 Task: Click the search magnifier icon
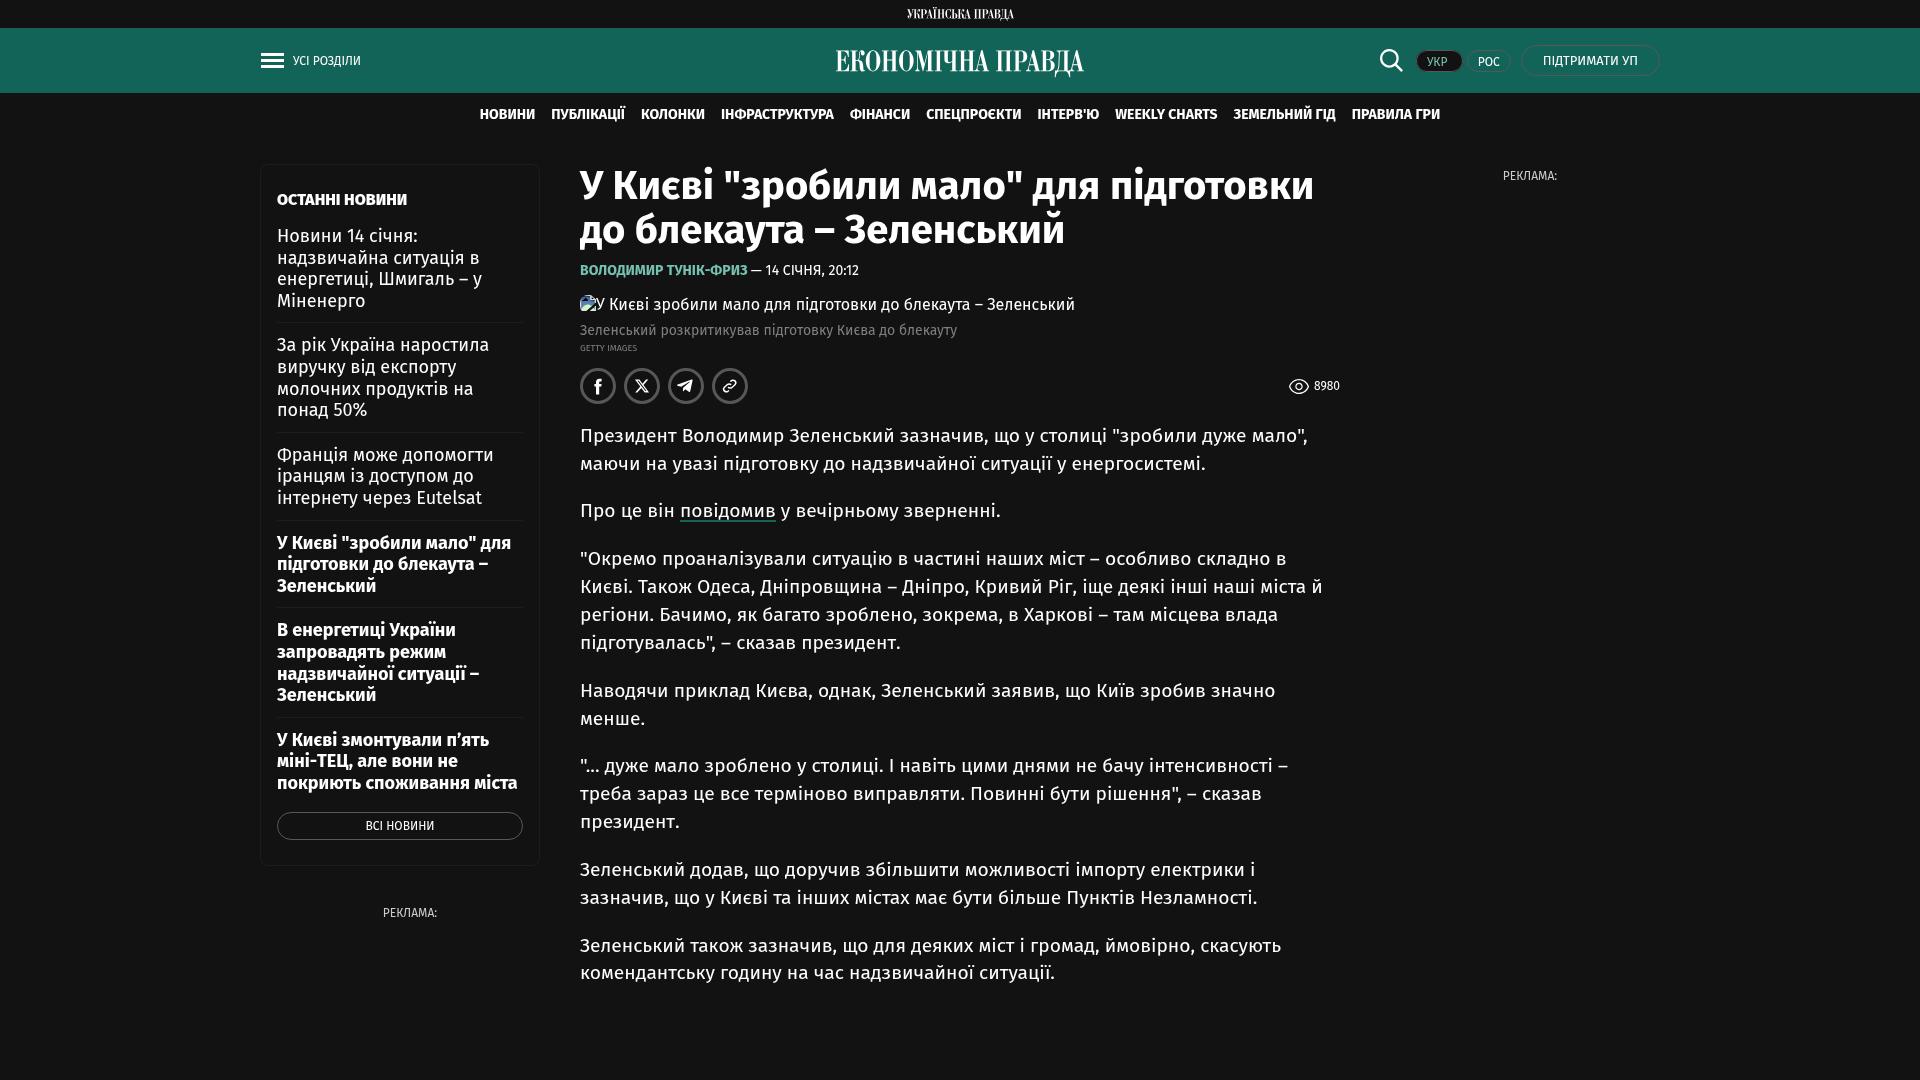pyautogui.click(x=1391, y=60)
